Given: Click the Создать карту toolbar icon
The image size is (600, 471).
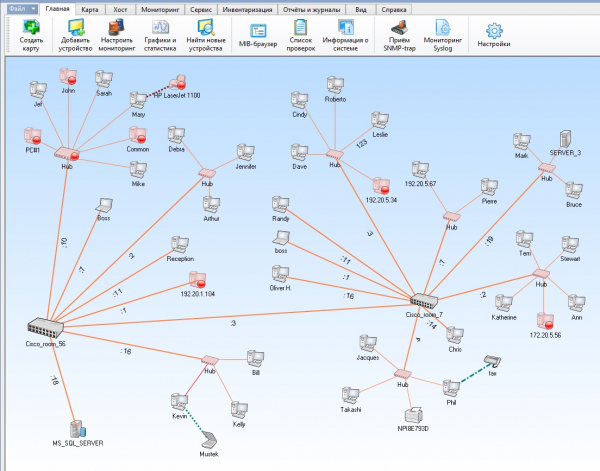Looking at the screenshot, I should click(x=31, y=30).
